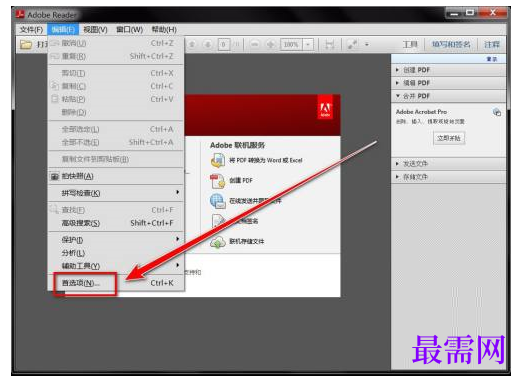
Task: Click 全部不选(E) menu entry
Action: point(116,142)
